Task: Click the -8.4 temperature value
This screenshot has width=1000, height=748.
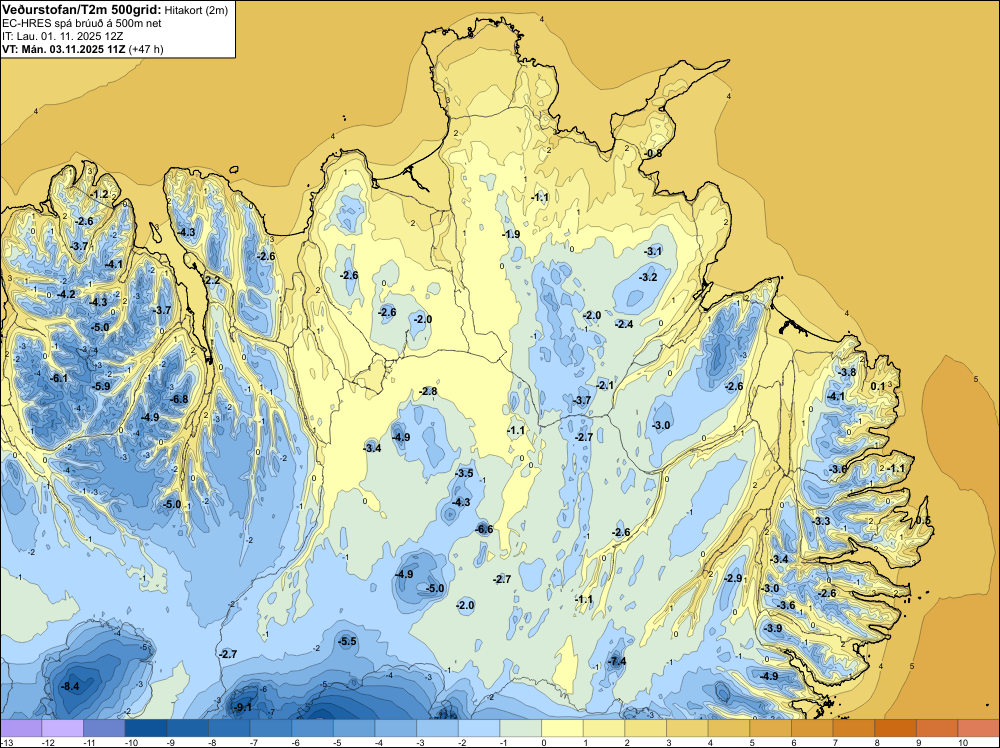Action: click(70, 687)
